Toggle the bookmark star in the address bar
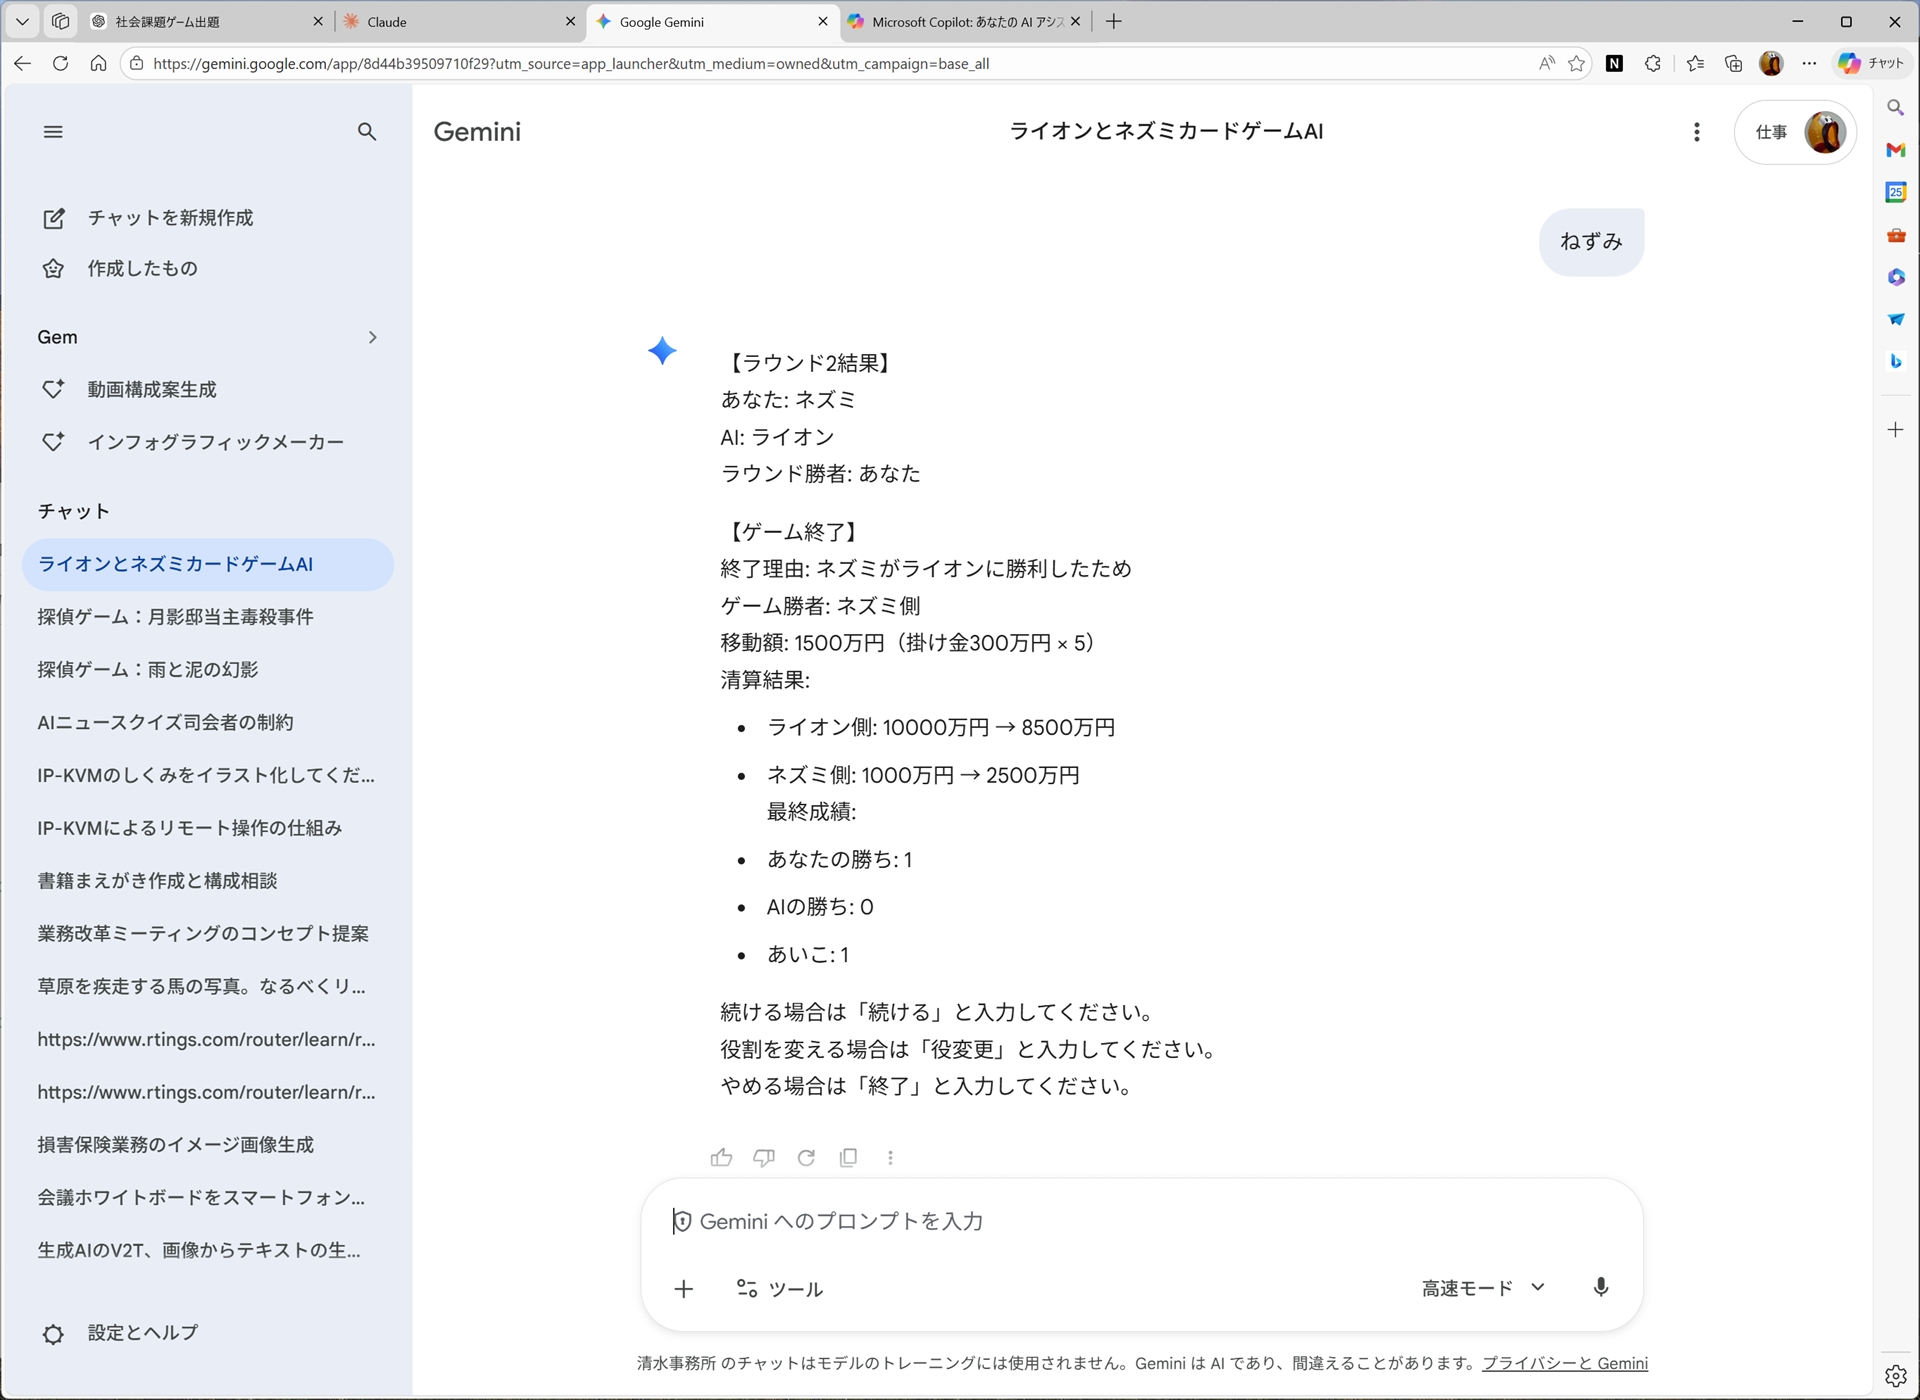1920x1400 pixels. (1577, 63)
